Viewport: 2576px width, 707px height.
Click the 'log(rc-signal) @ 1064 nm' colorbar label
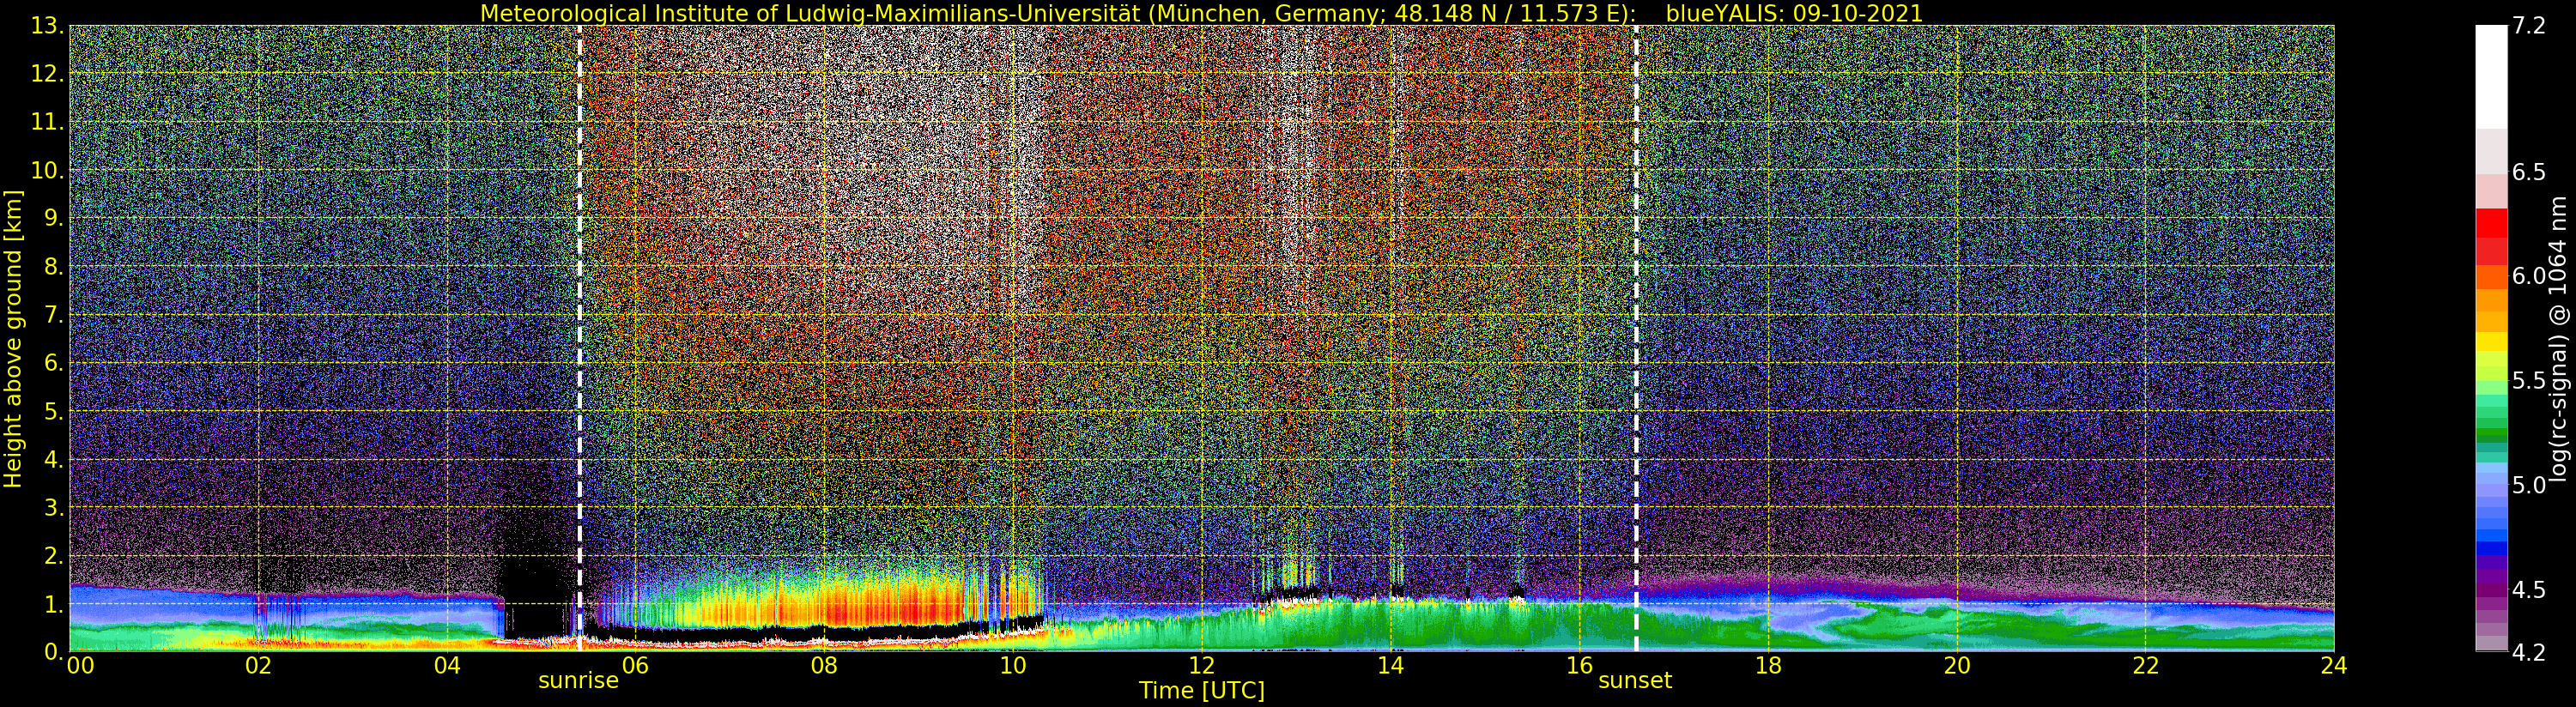2559,338
